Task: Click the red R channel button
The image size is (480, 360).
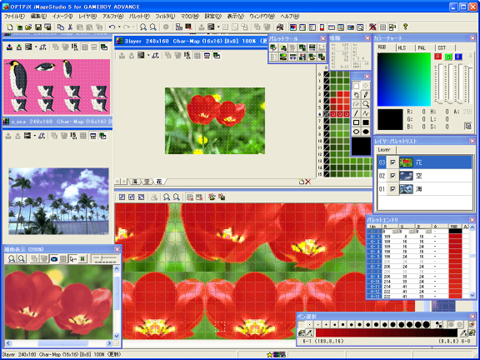Action: point(438,56)
